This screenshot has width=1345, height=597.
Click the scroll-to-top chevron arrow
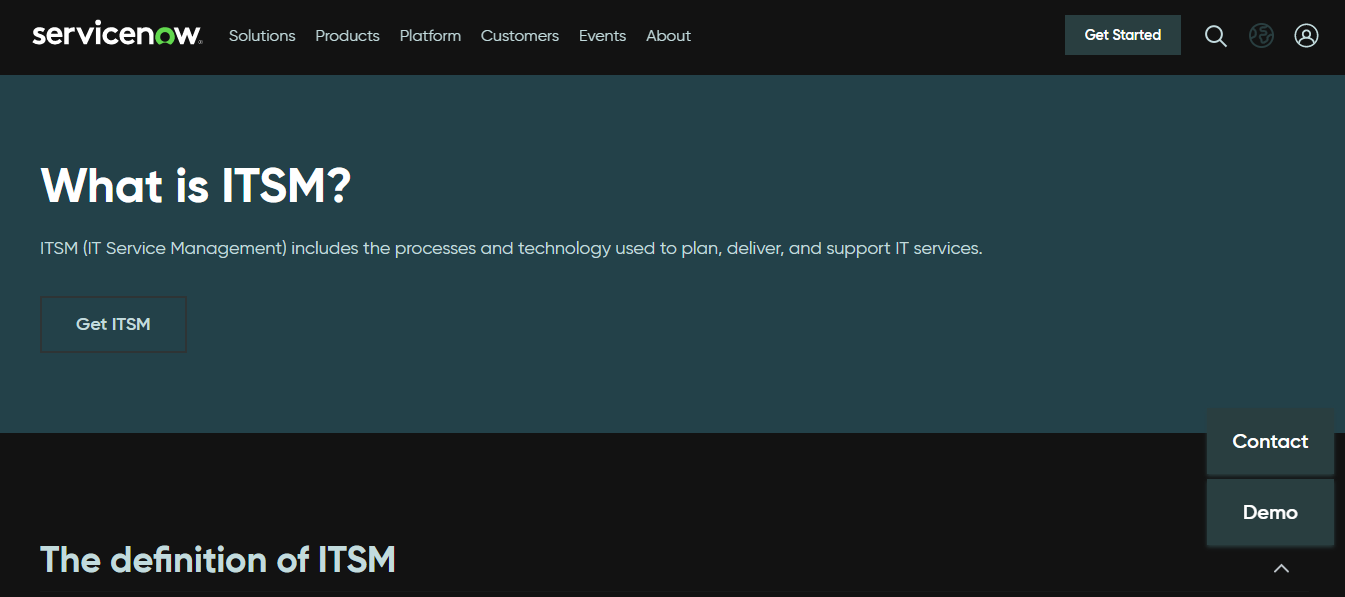(1281, 568)
